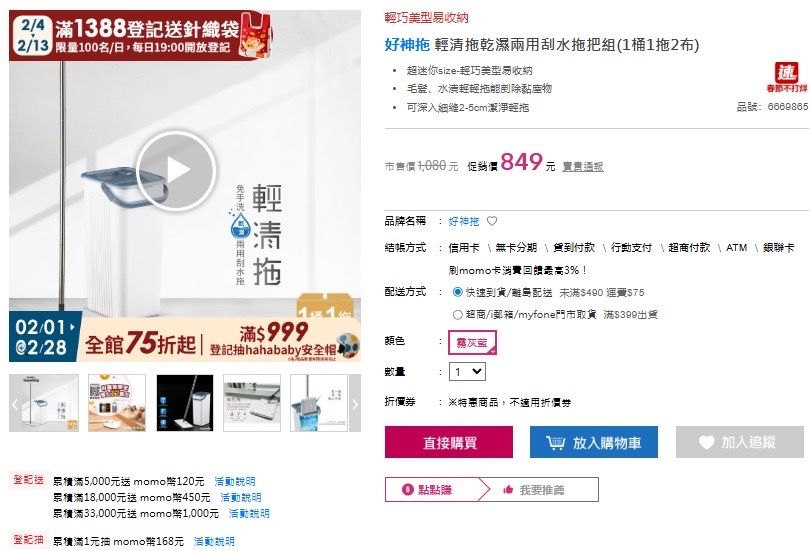Open 賣貴通報 price report link
810x551 pixels.
pos(583,167)
